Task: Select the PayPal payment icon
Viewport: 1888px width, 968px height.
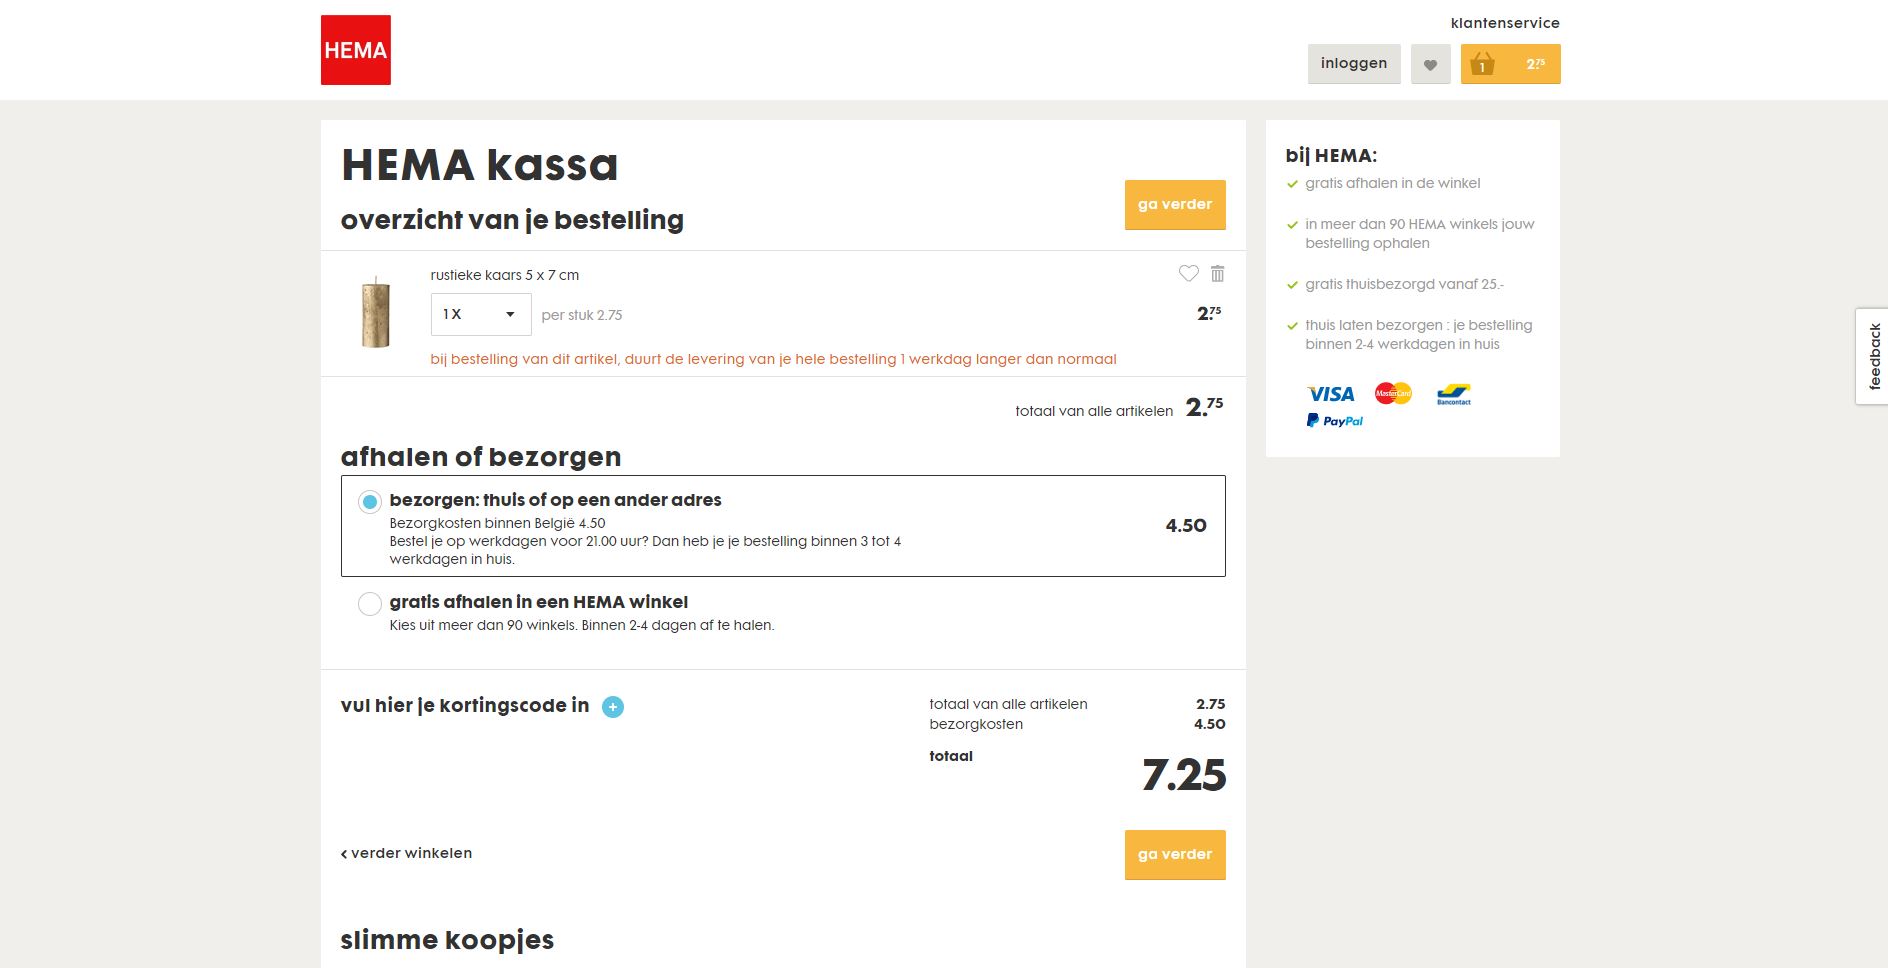Action: (x=1335, y=420)
